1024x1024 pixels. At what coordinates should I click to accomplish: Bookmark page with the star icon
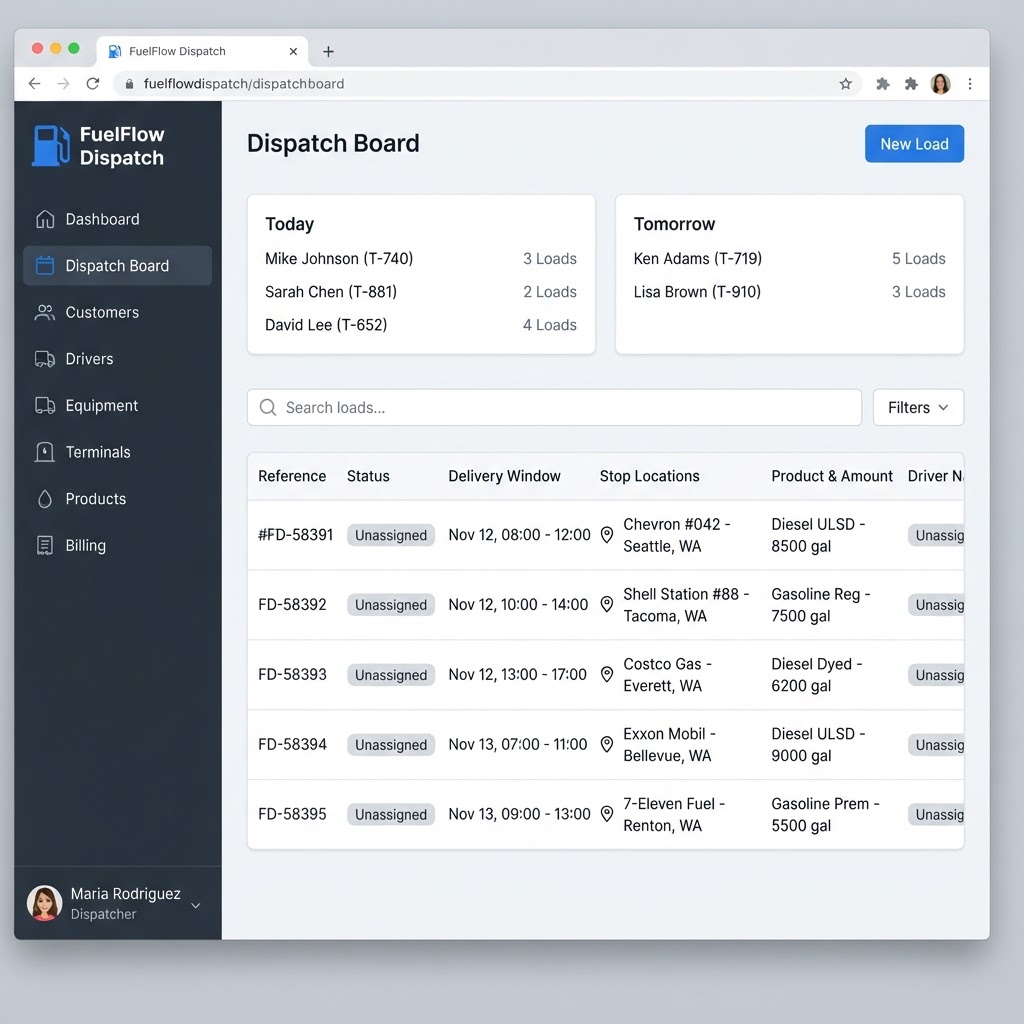coord(846,84)
